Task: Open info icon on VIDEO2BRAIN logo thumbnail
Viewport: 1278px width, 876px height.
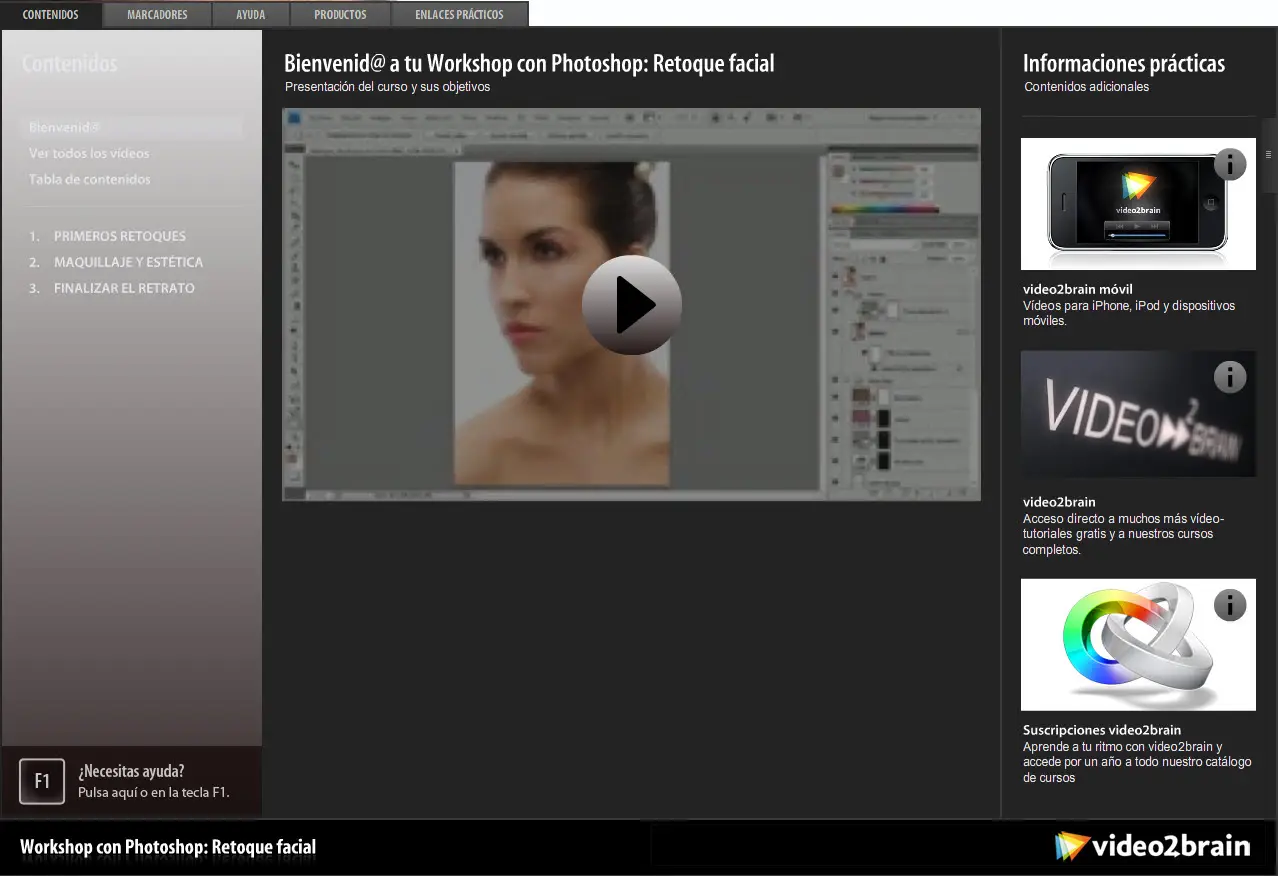Action: coord(1230,377)
